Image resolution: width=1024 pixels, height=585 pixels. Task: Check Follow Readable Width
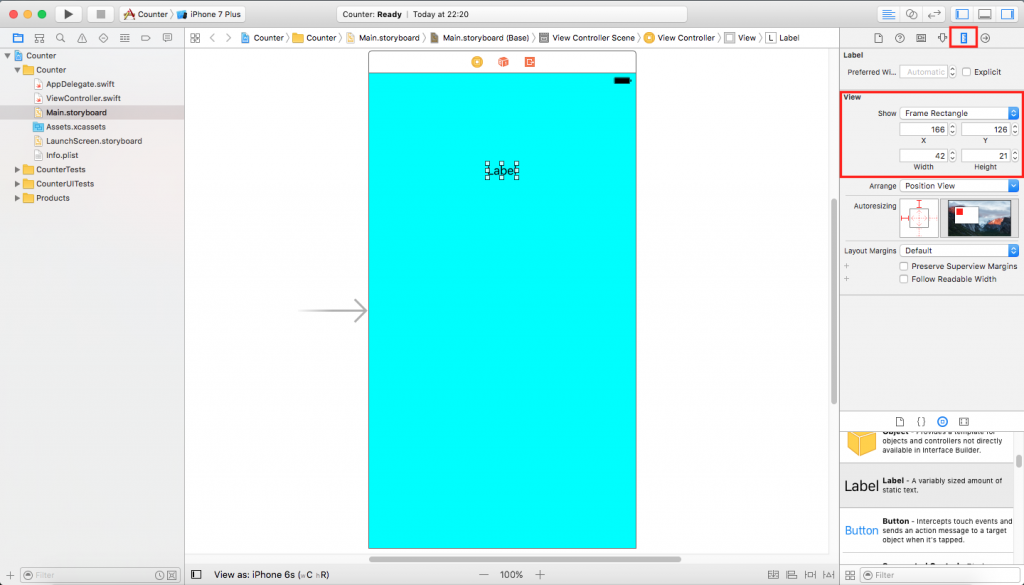click(904, 279)
